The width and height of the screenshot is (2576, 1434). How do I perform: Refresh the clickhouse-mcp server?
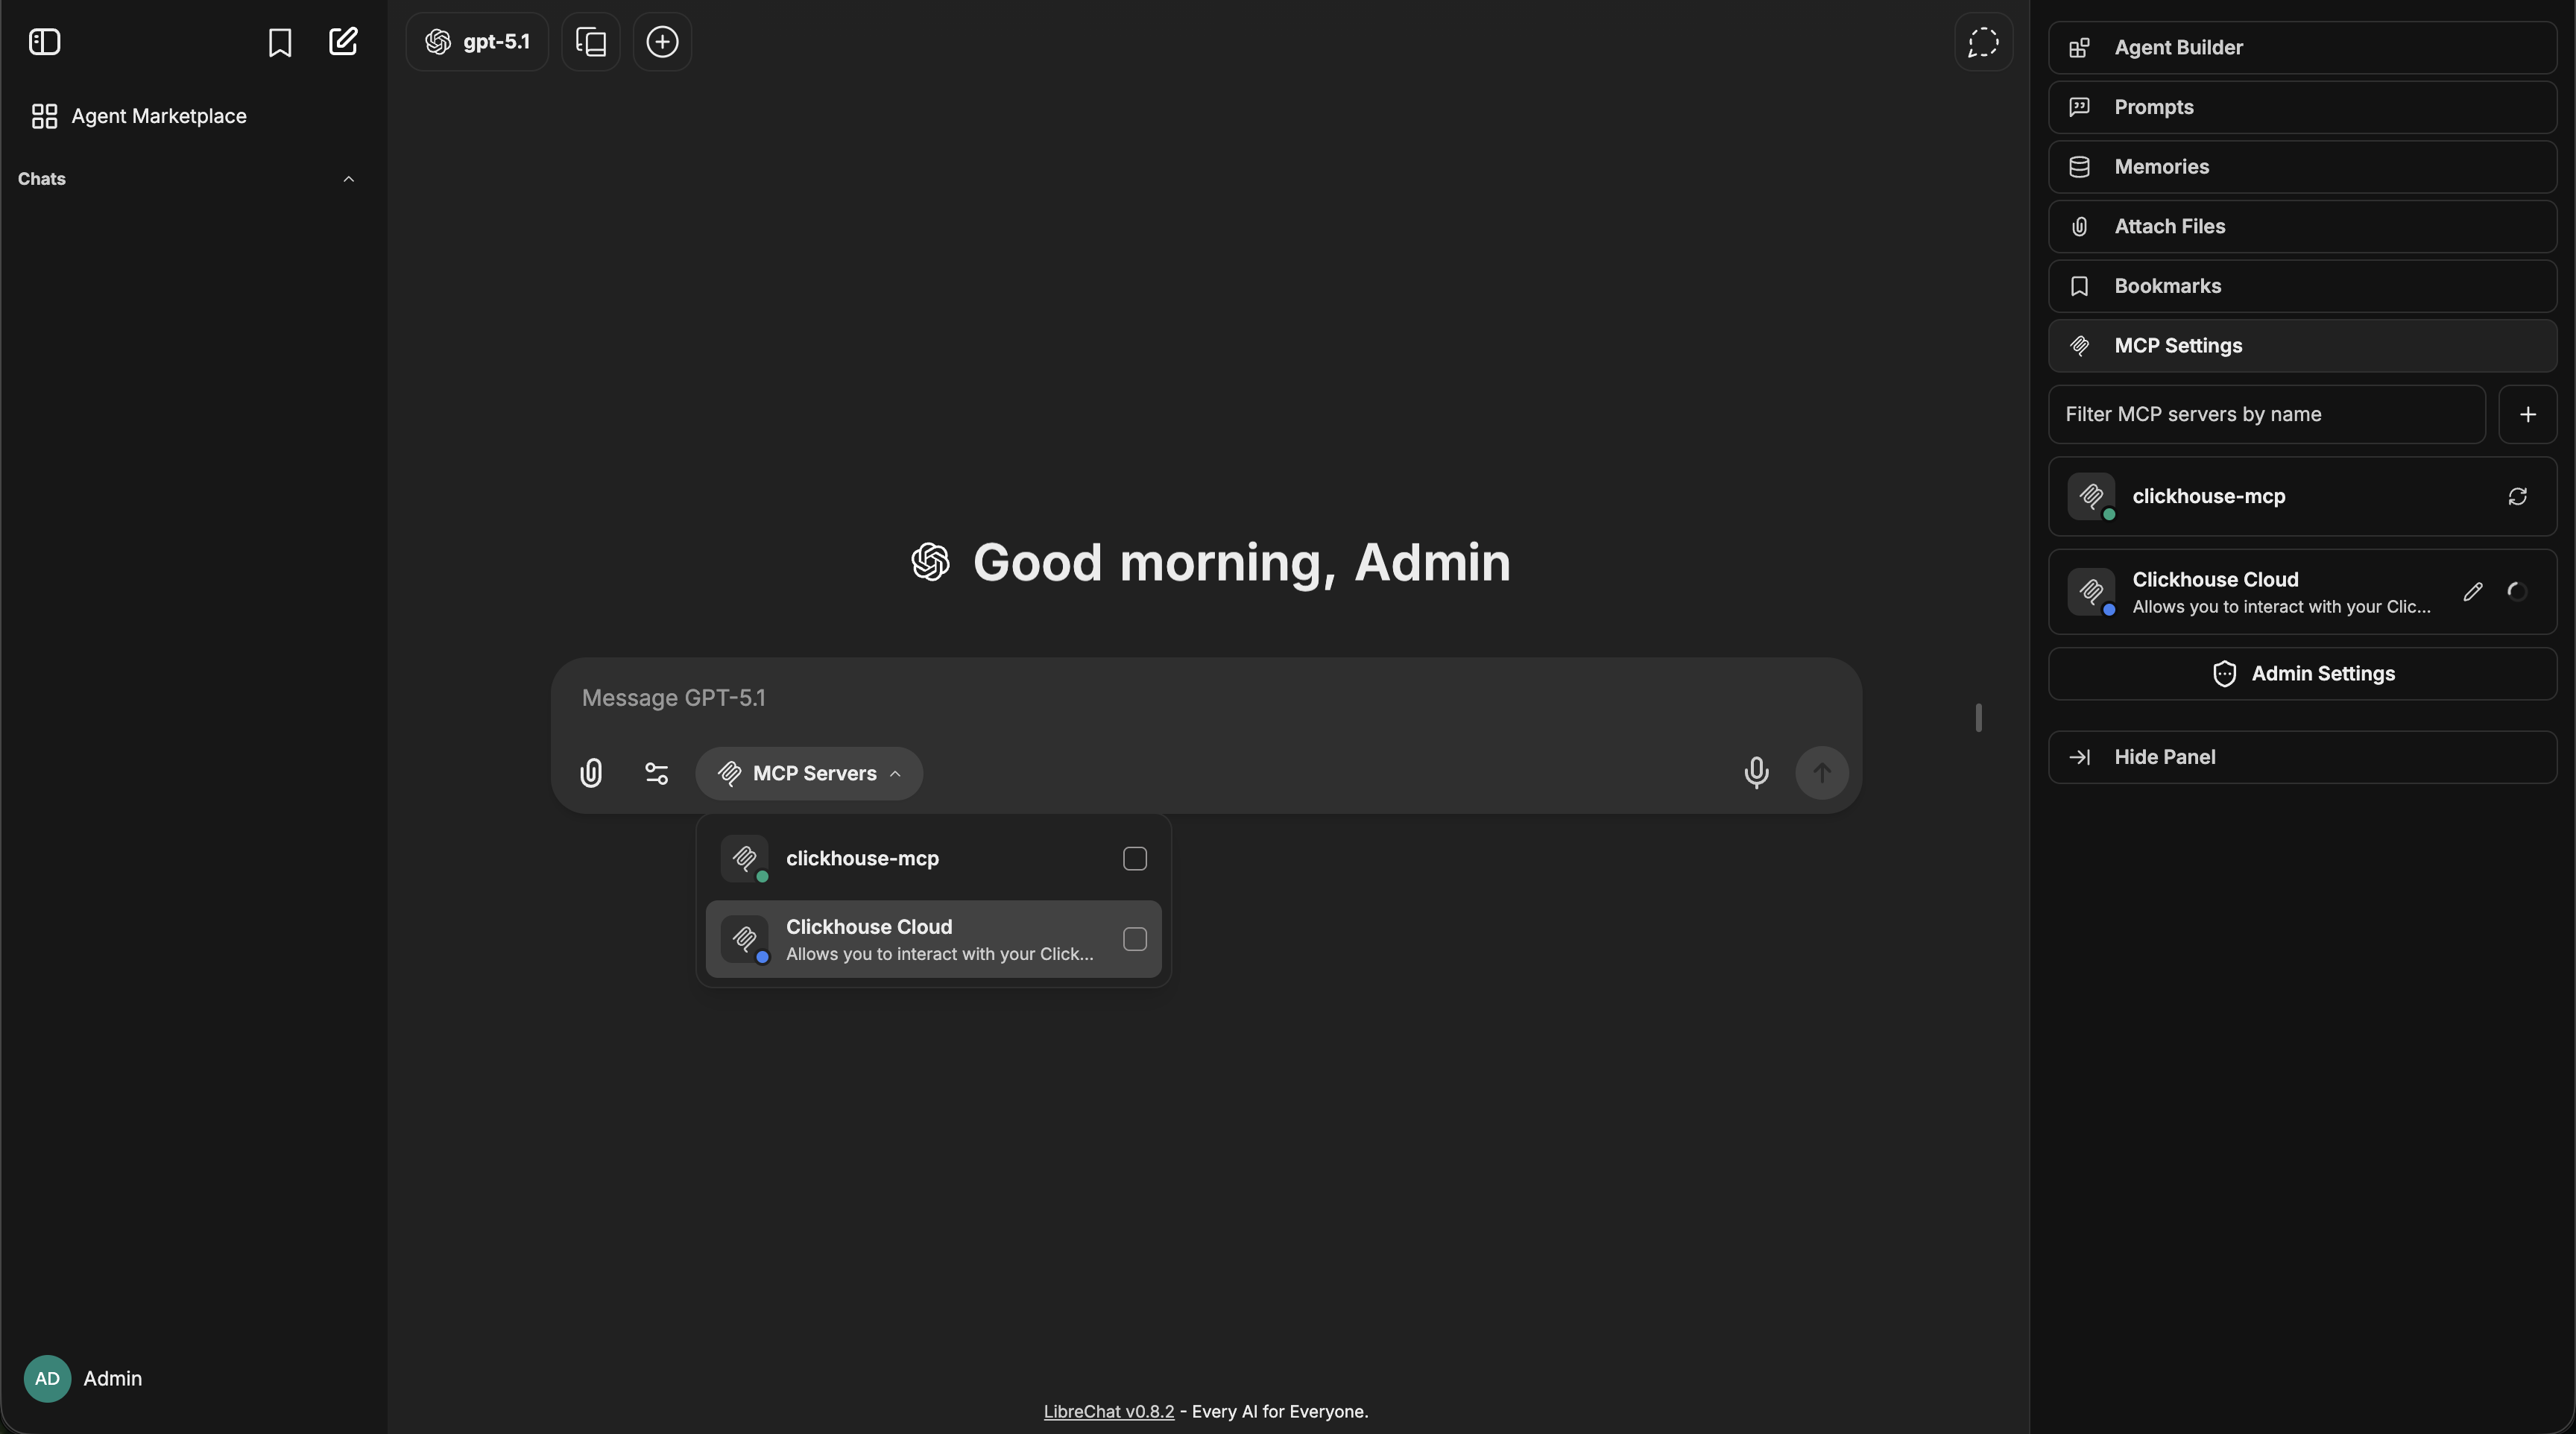click(2518, 496)
